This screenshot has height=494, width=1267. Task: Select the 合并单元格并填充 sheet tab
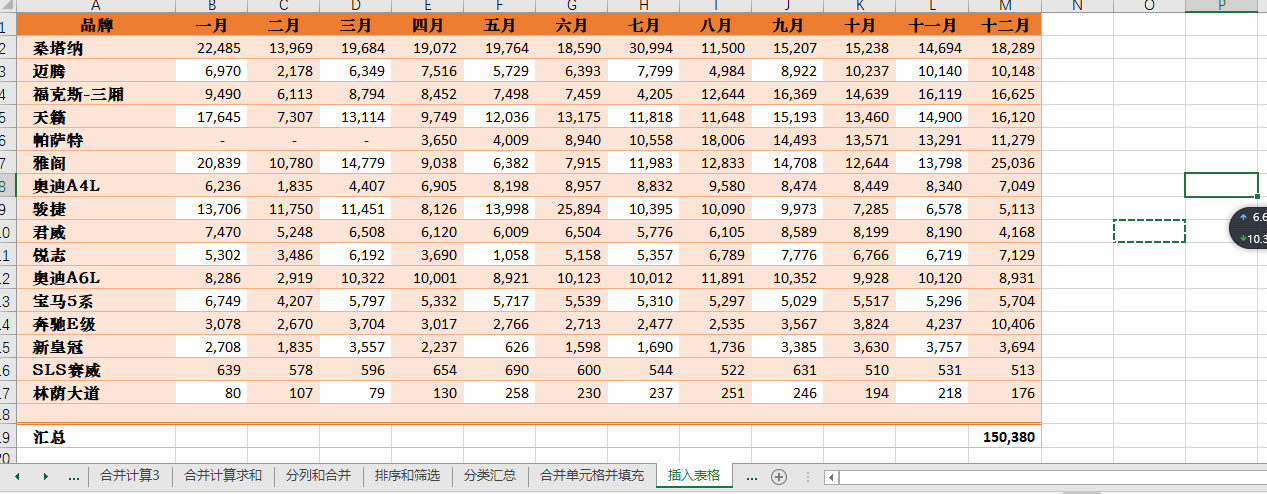tap(592, 476)
